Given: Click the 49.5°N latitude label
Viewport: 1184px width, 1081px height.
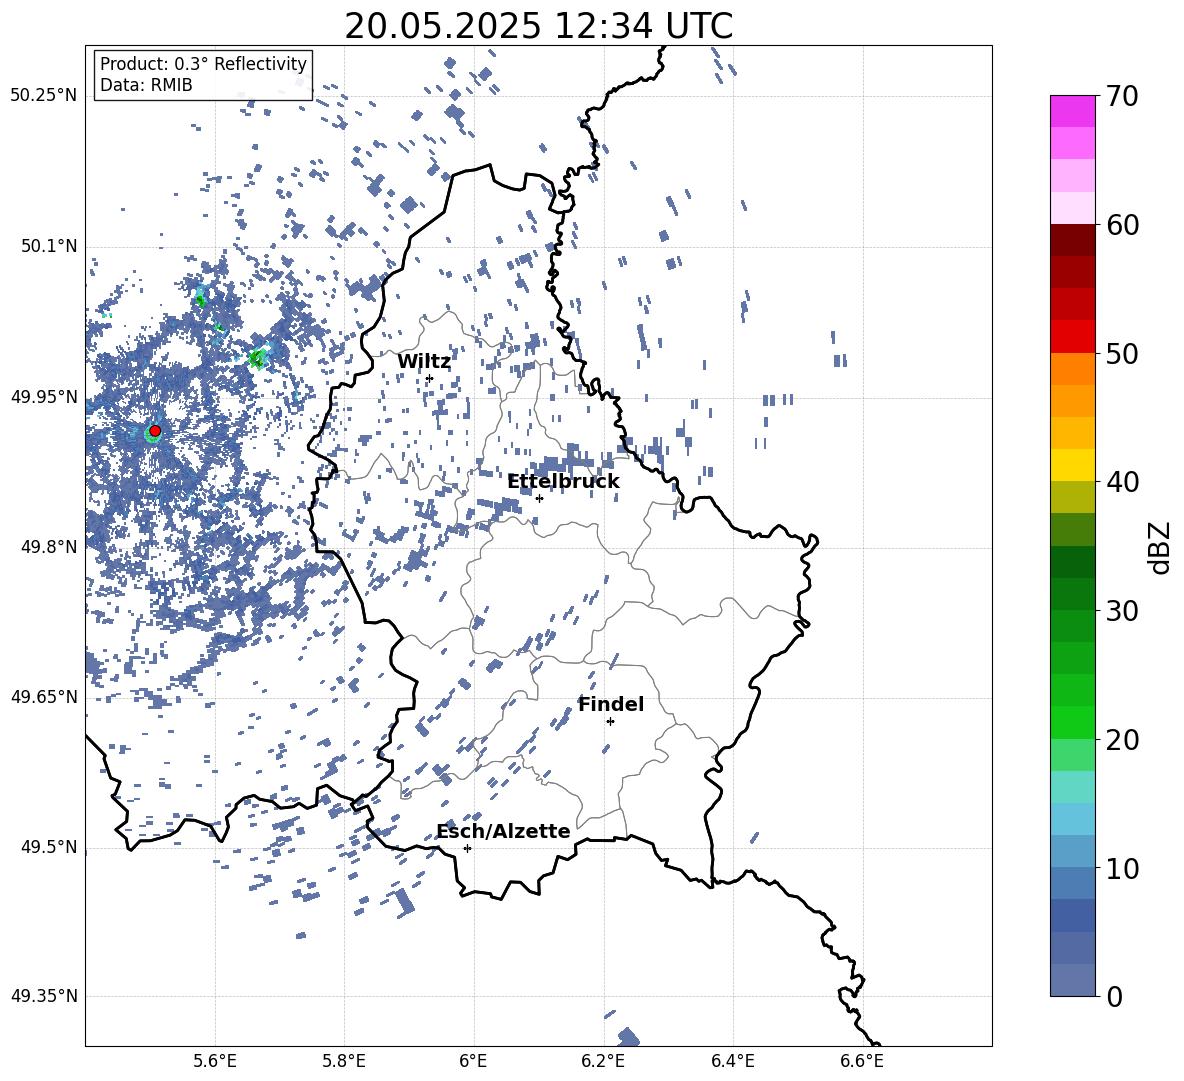Looking at the screenshot, I should 49,847.
